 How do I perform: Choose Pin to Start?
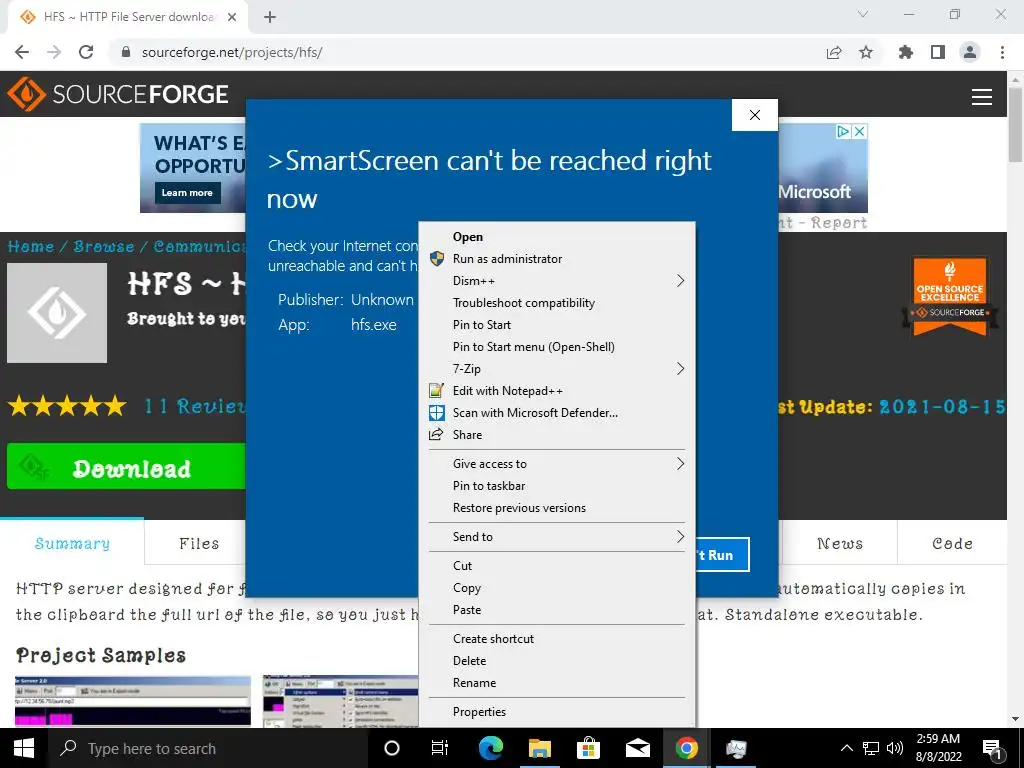[x=557, y=325]
